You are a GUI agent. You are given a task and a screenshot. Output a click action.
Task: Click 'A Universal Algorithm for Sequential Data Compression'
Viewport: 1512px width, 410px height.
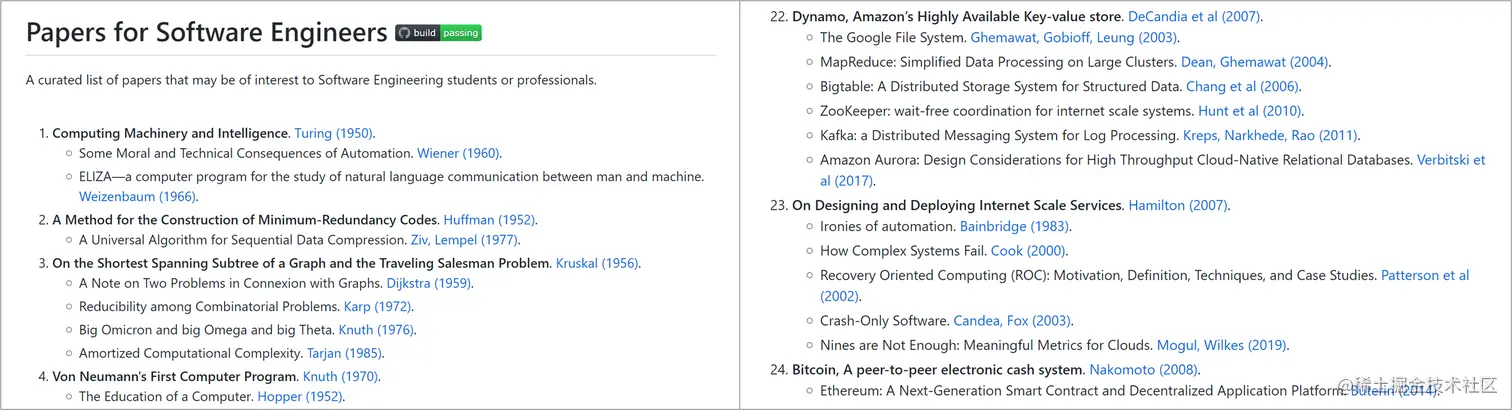pyautogui.click(x=242, y=240)
